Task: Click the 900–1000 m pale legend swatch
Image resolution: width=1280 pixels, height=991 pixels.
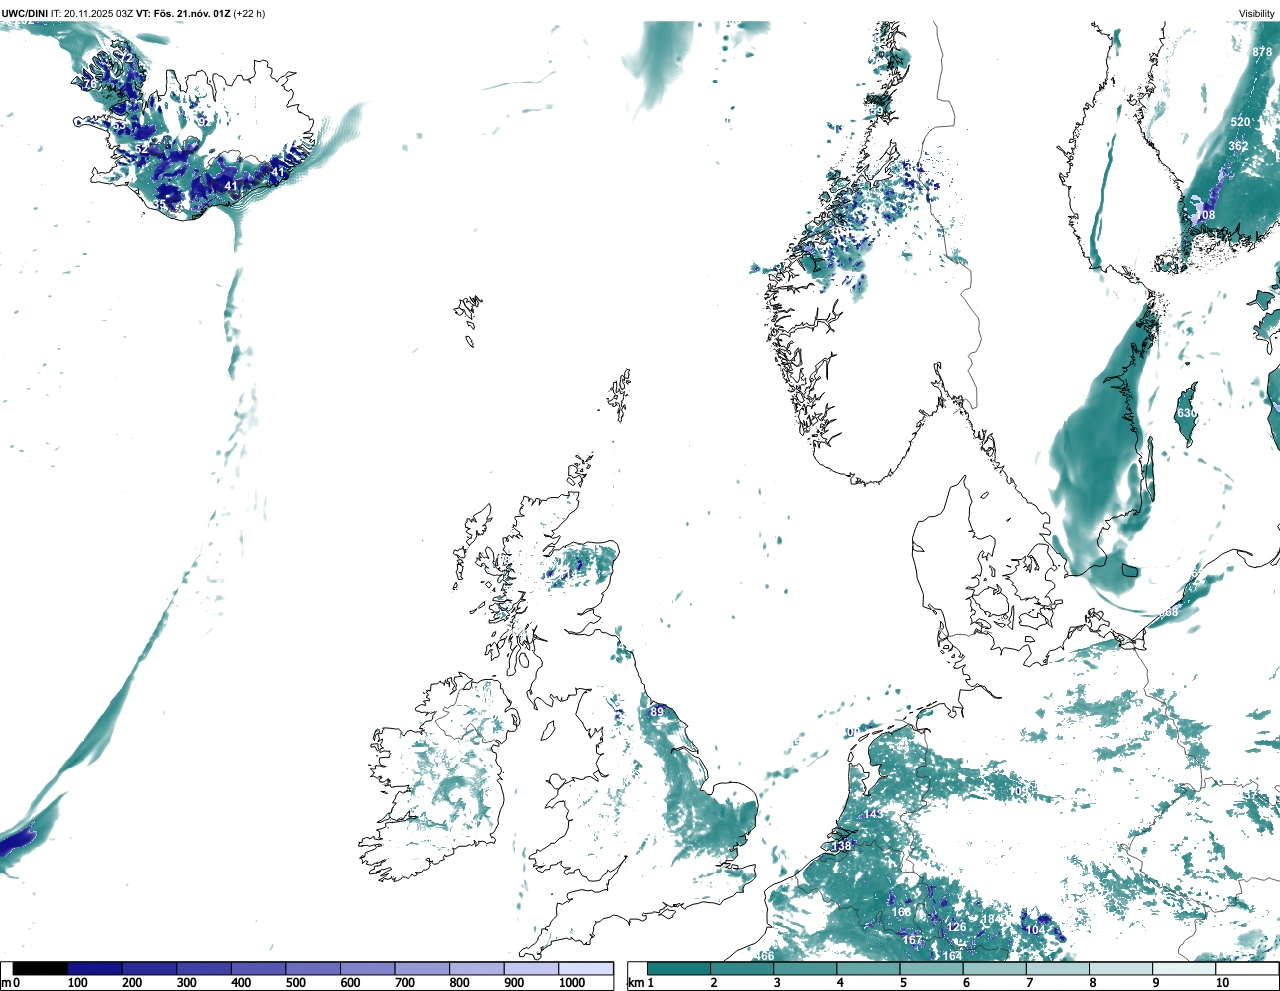Action: [x=531, y=969]
